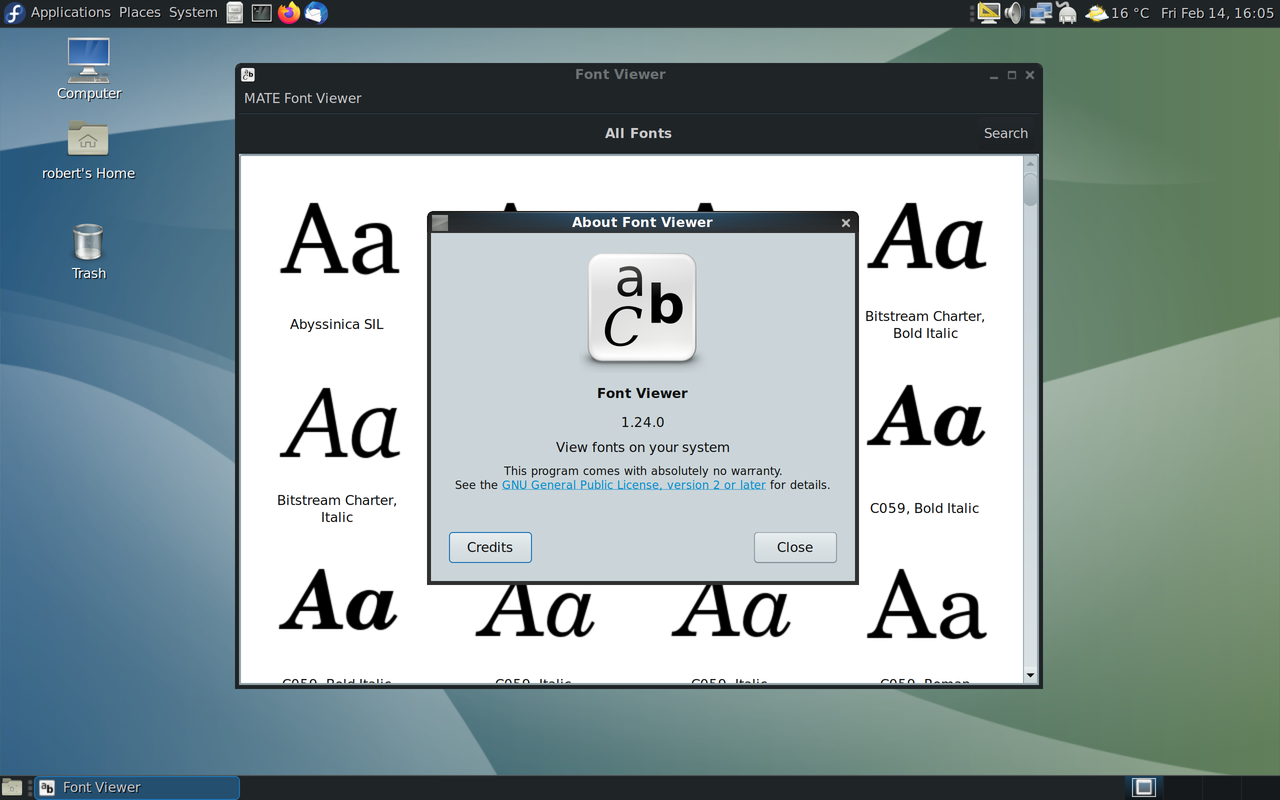
Task: Open the GNU General Public License link
Action: pyautogui.click(x=634, y=485)
